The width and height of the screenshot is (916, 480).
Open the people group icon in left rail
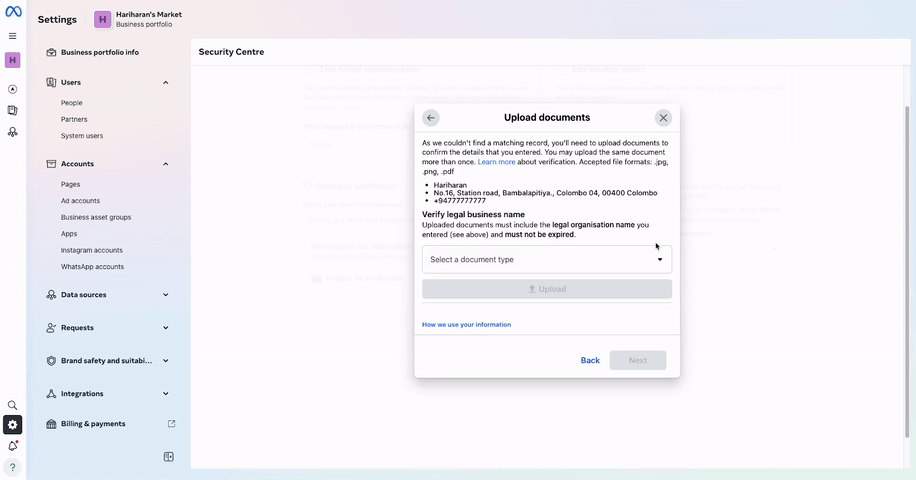tap(12, 132)
